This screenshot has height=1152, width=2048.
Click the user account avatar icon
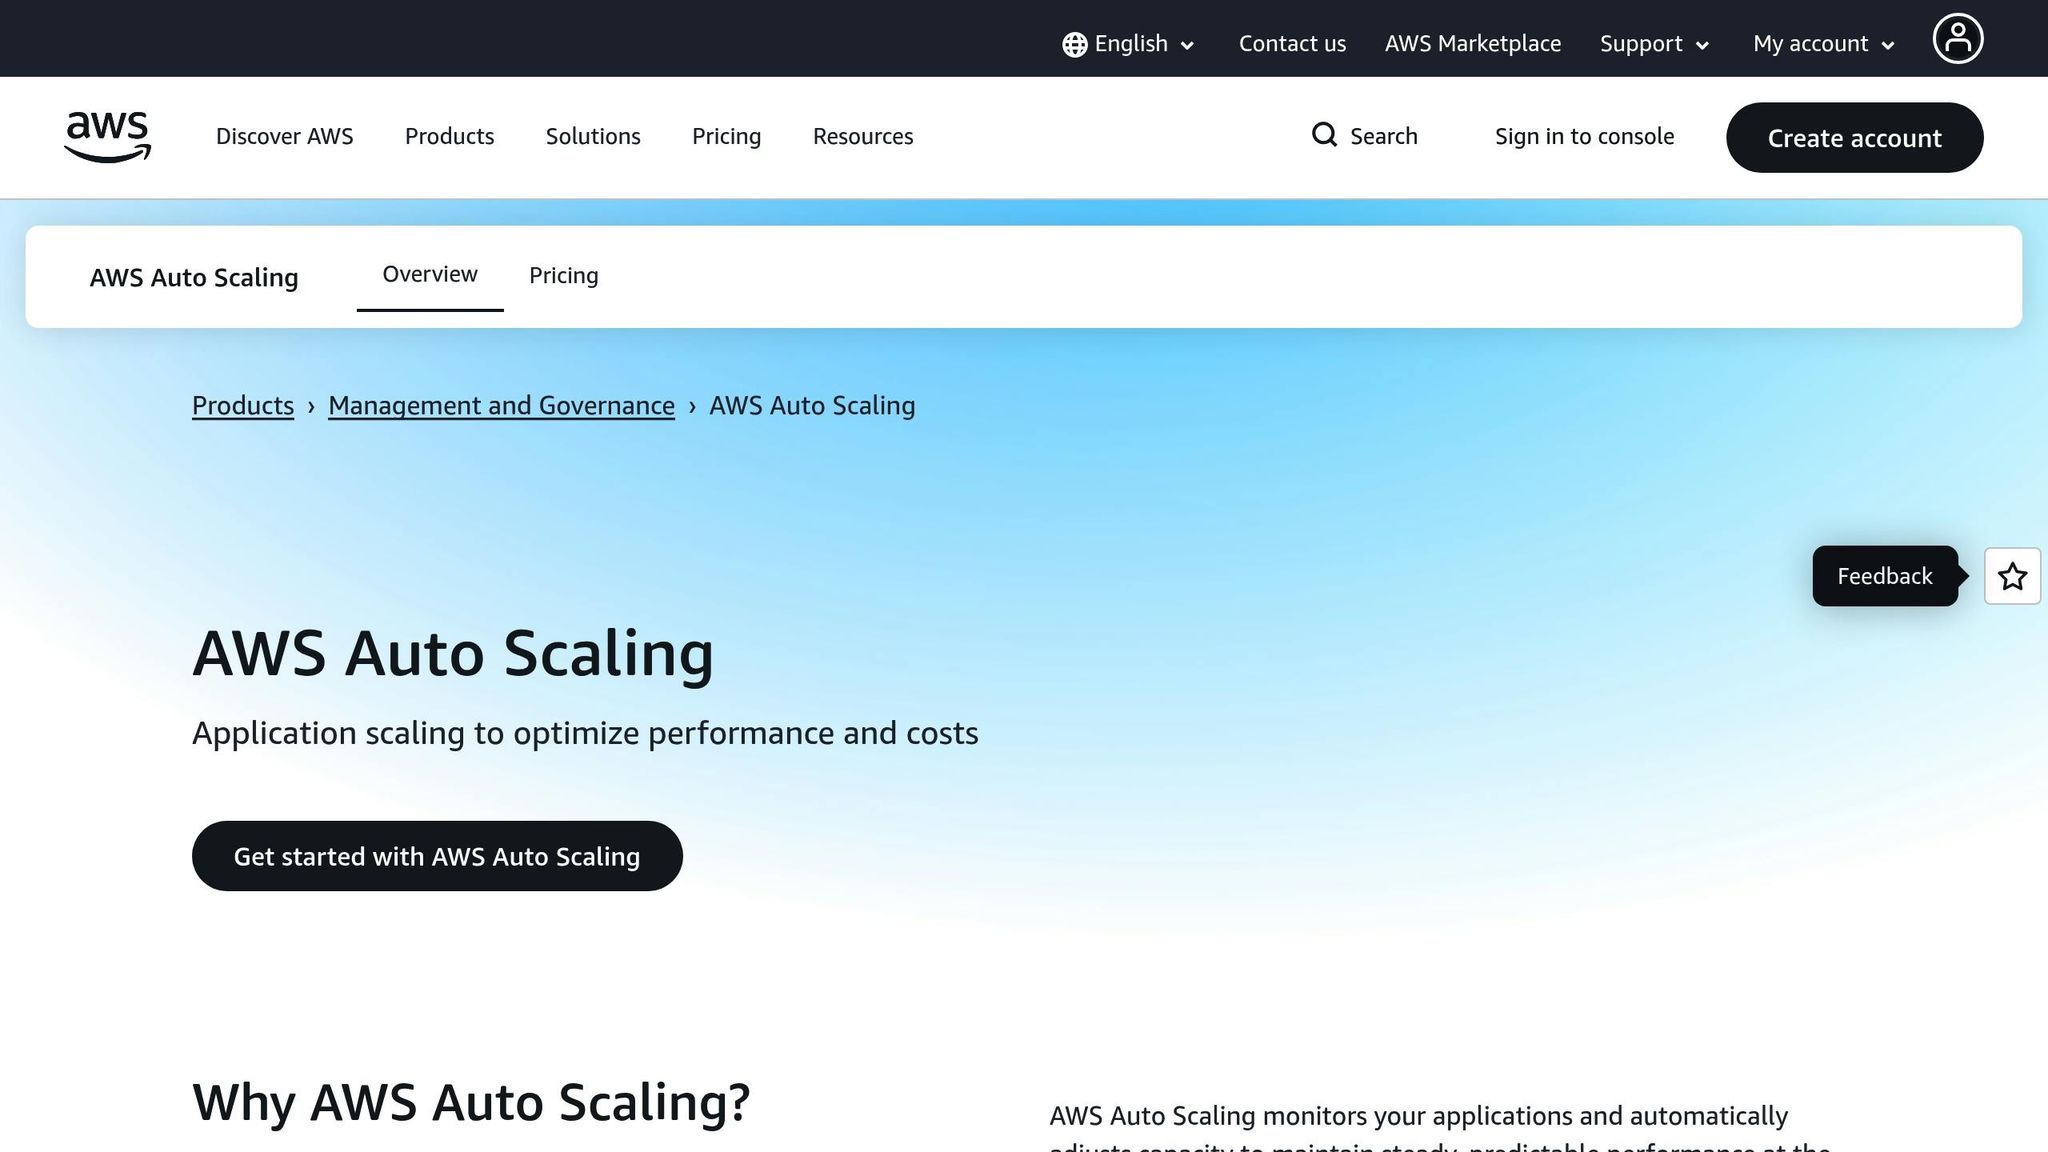point(1958,38)
